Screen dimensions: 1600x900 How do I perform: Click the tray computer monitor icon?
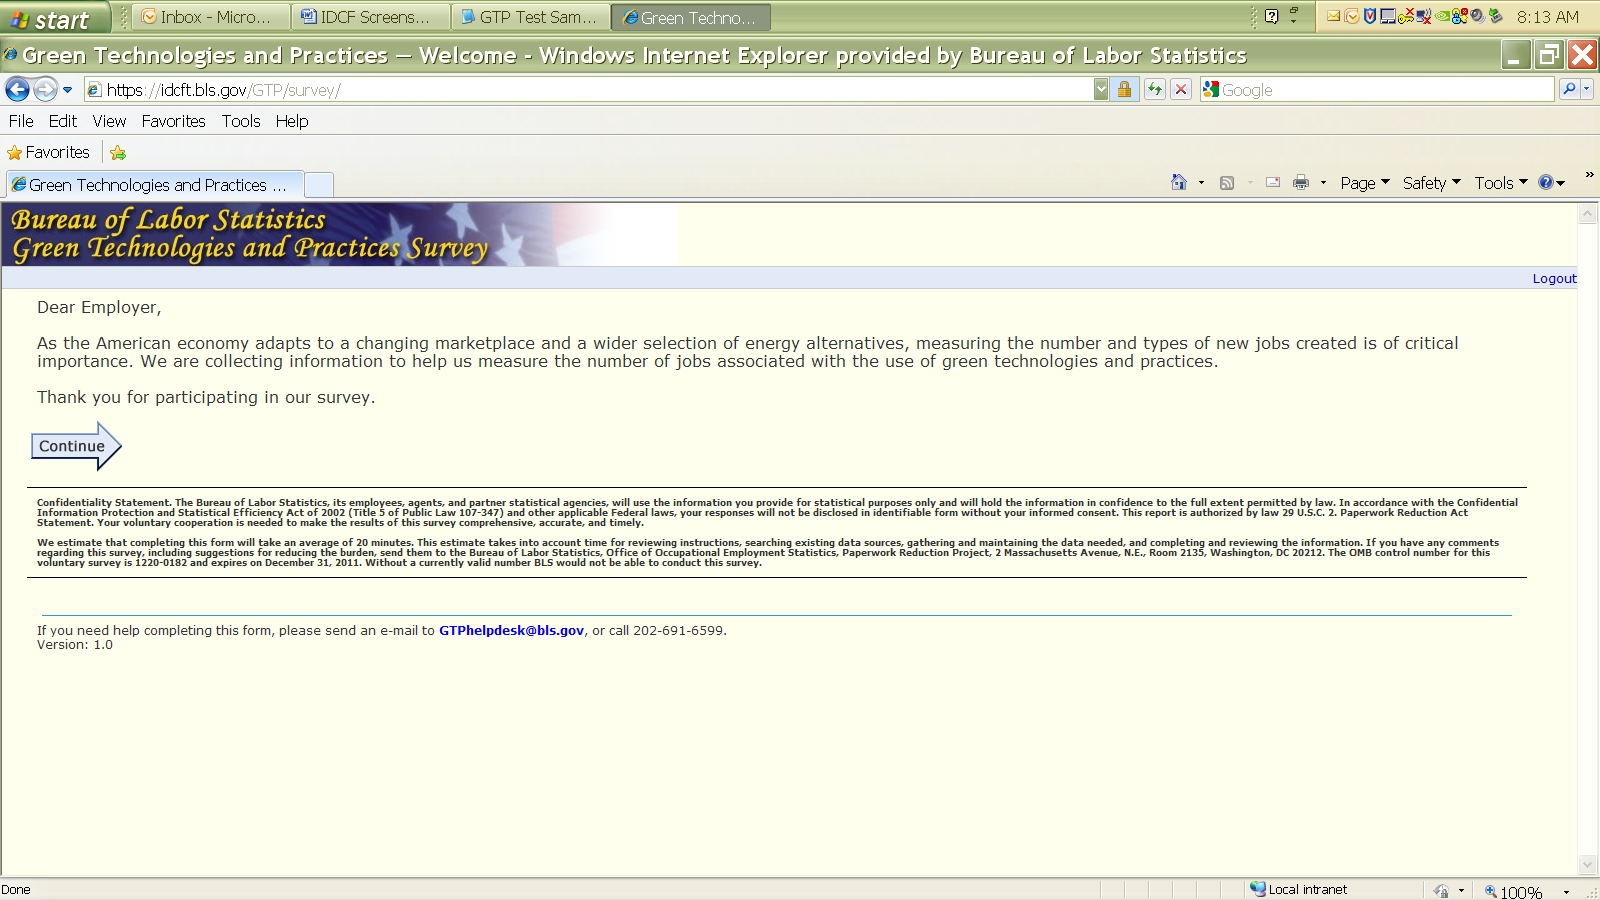[x=1388, y=16]
